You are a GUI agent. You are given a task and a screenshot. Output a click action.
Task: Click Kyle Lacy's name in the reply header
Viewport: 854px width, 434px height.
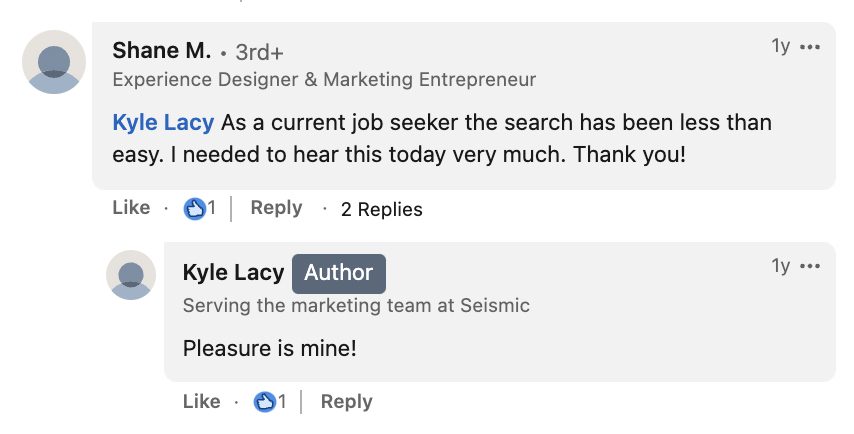pyautogui.click(x=233, y=272)
